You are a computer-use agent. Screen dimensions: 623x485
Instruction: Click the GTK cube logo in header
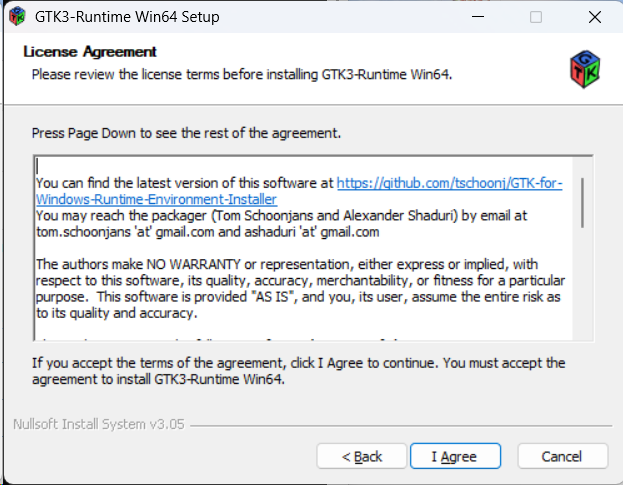pyautogui.click(x=585, y=69)
